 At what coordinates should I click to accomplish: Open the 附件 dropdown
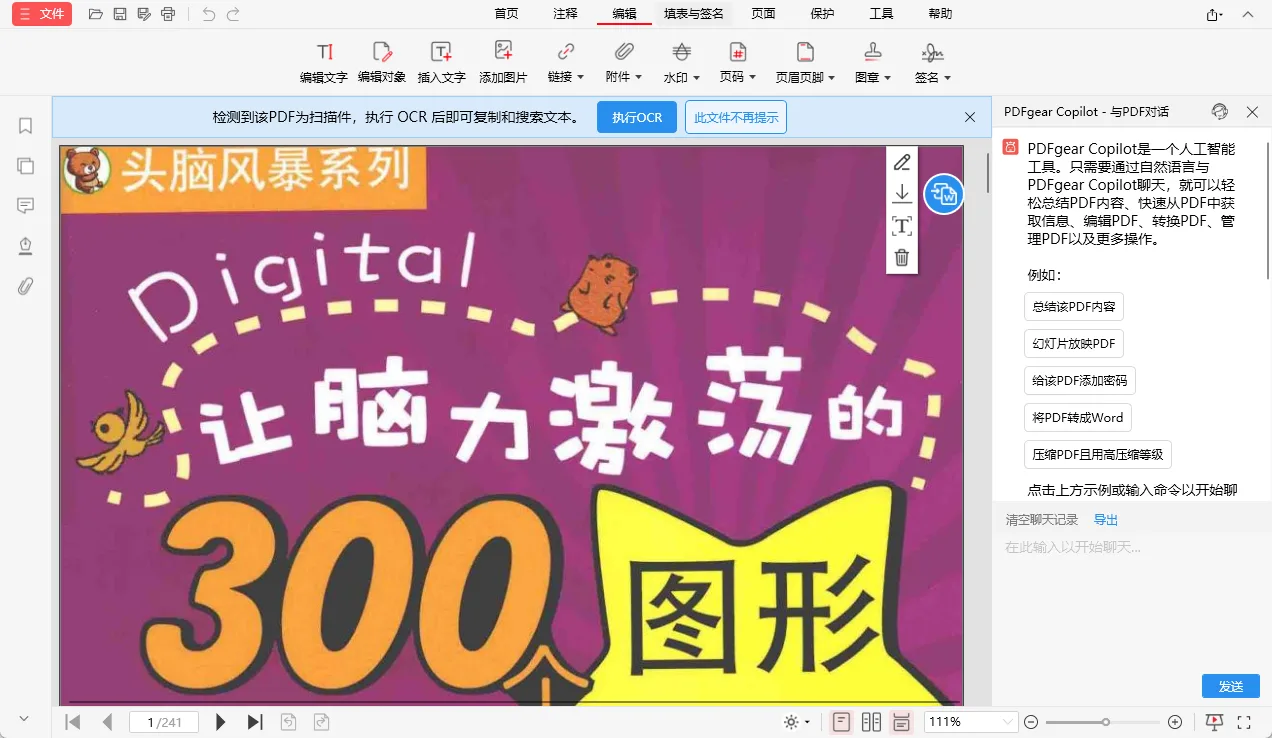(x=624, y=62)
